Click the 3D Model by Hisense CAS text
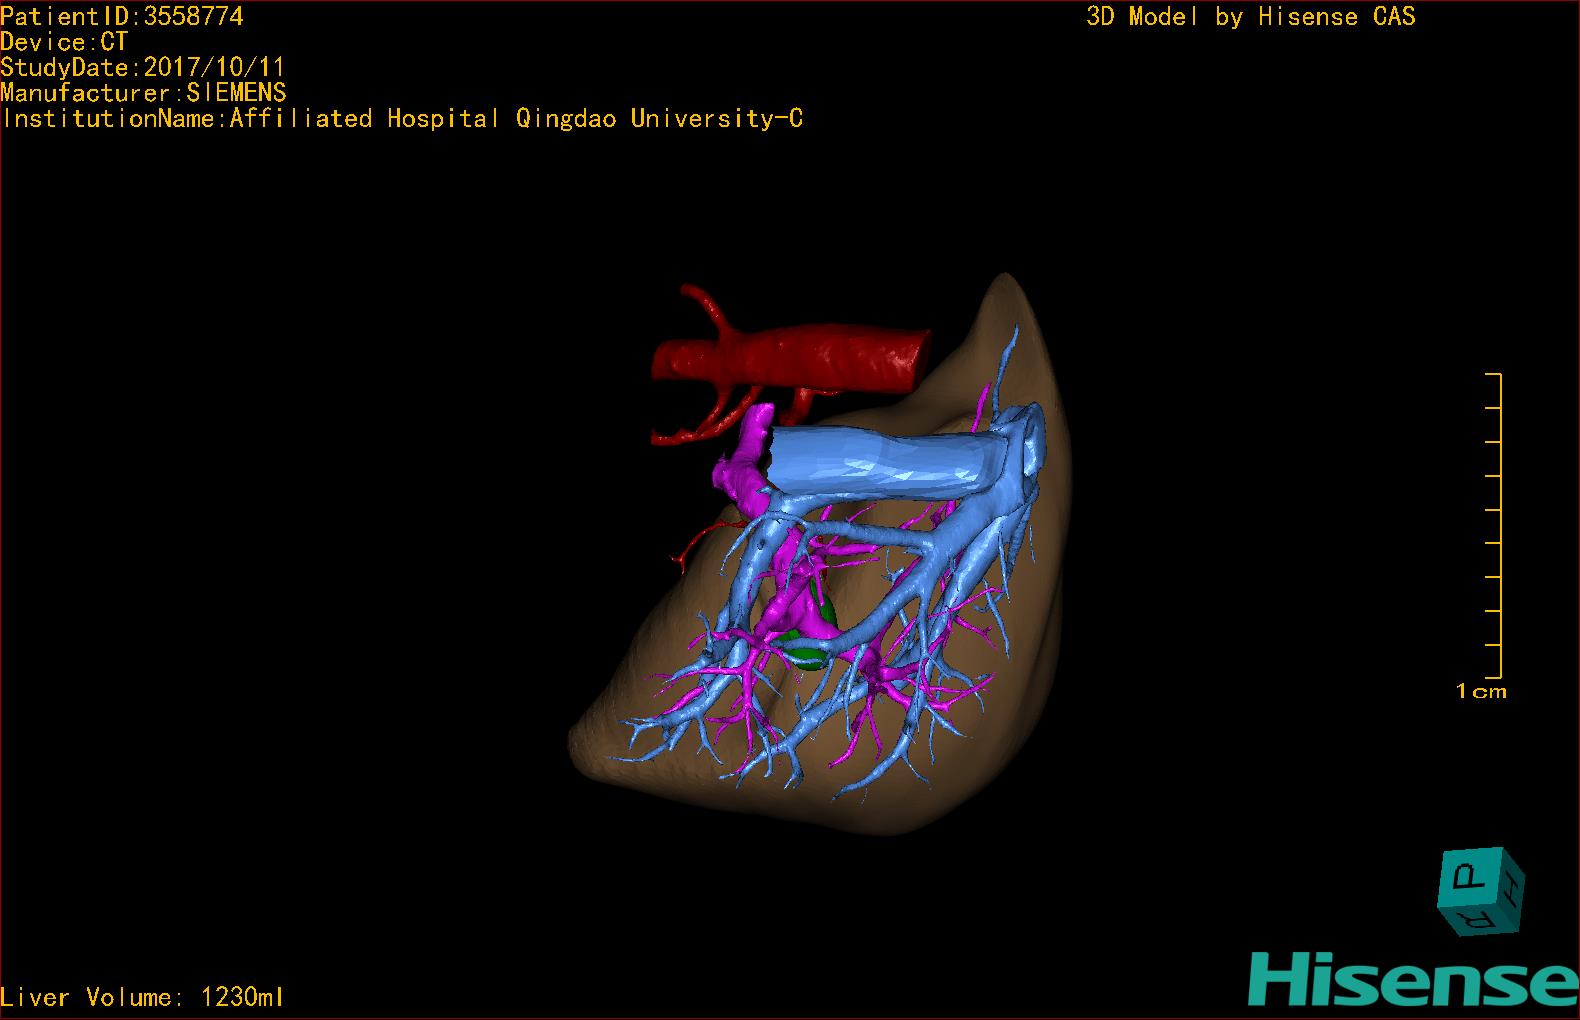 [x=1251, y=17]
